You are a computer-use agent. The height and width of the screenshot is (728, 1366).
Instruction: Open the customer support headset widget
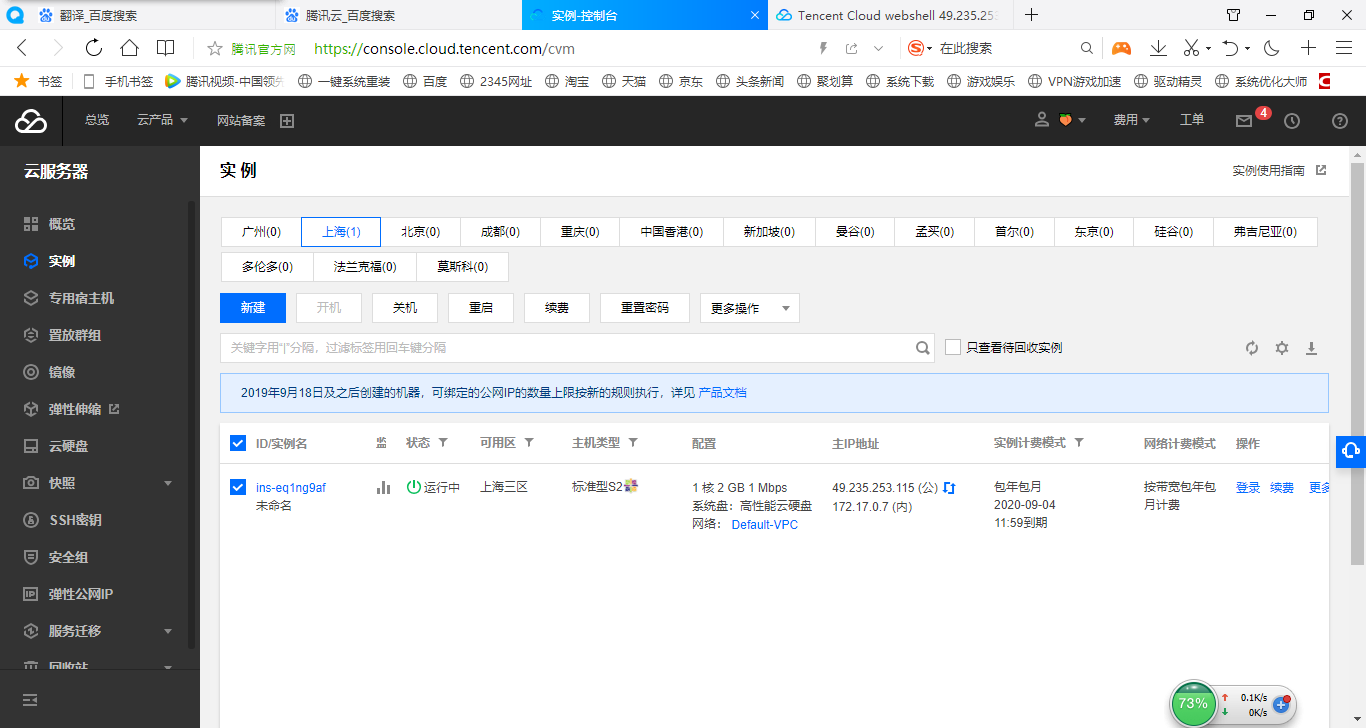[x=1351, y=451]
